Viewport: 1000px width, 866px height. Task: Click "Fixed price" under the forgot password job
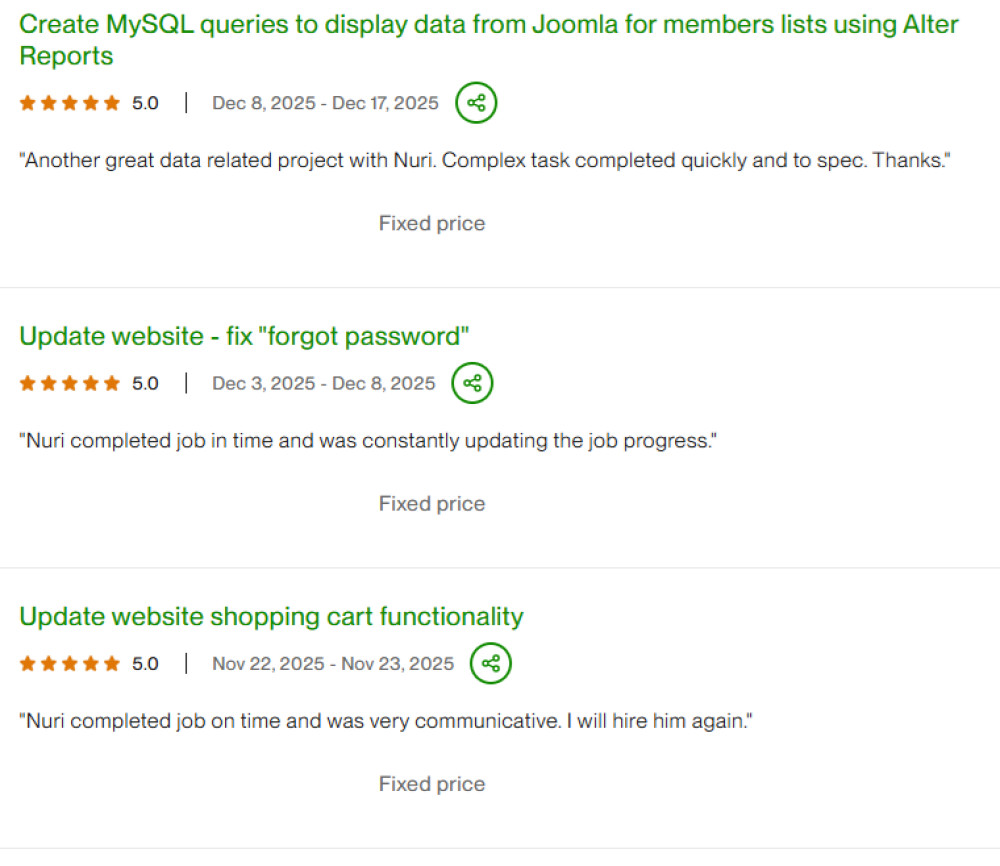pos(432,504)
